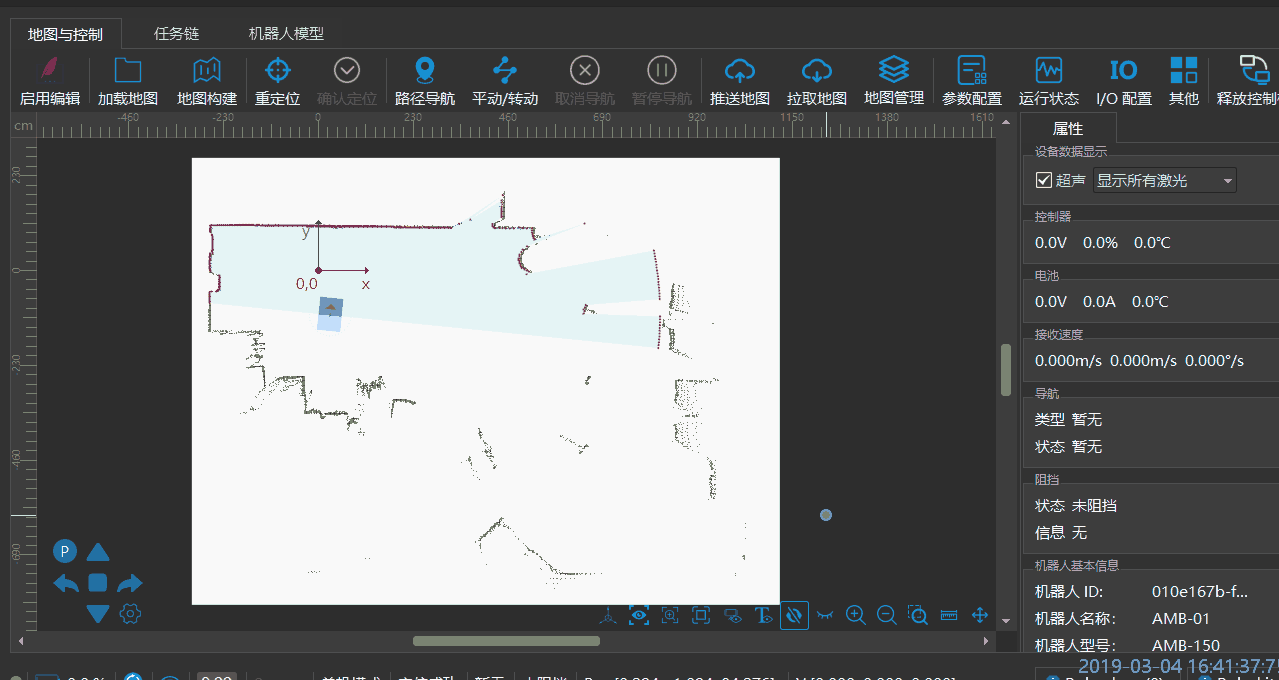Screen dimensions: 1279x680
Task: Open the I/O 配置 panel
Action: tap(1123, 71)
